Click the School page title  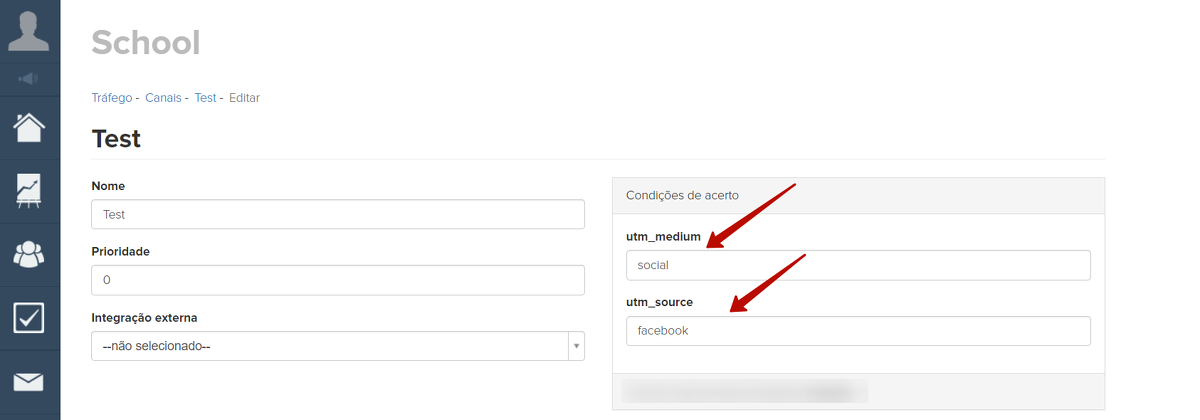click(x=146, y=43)
